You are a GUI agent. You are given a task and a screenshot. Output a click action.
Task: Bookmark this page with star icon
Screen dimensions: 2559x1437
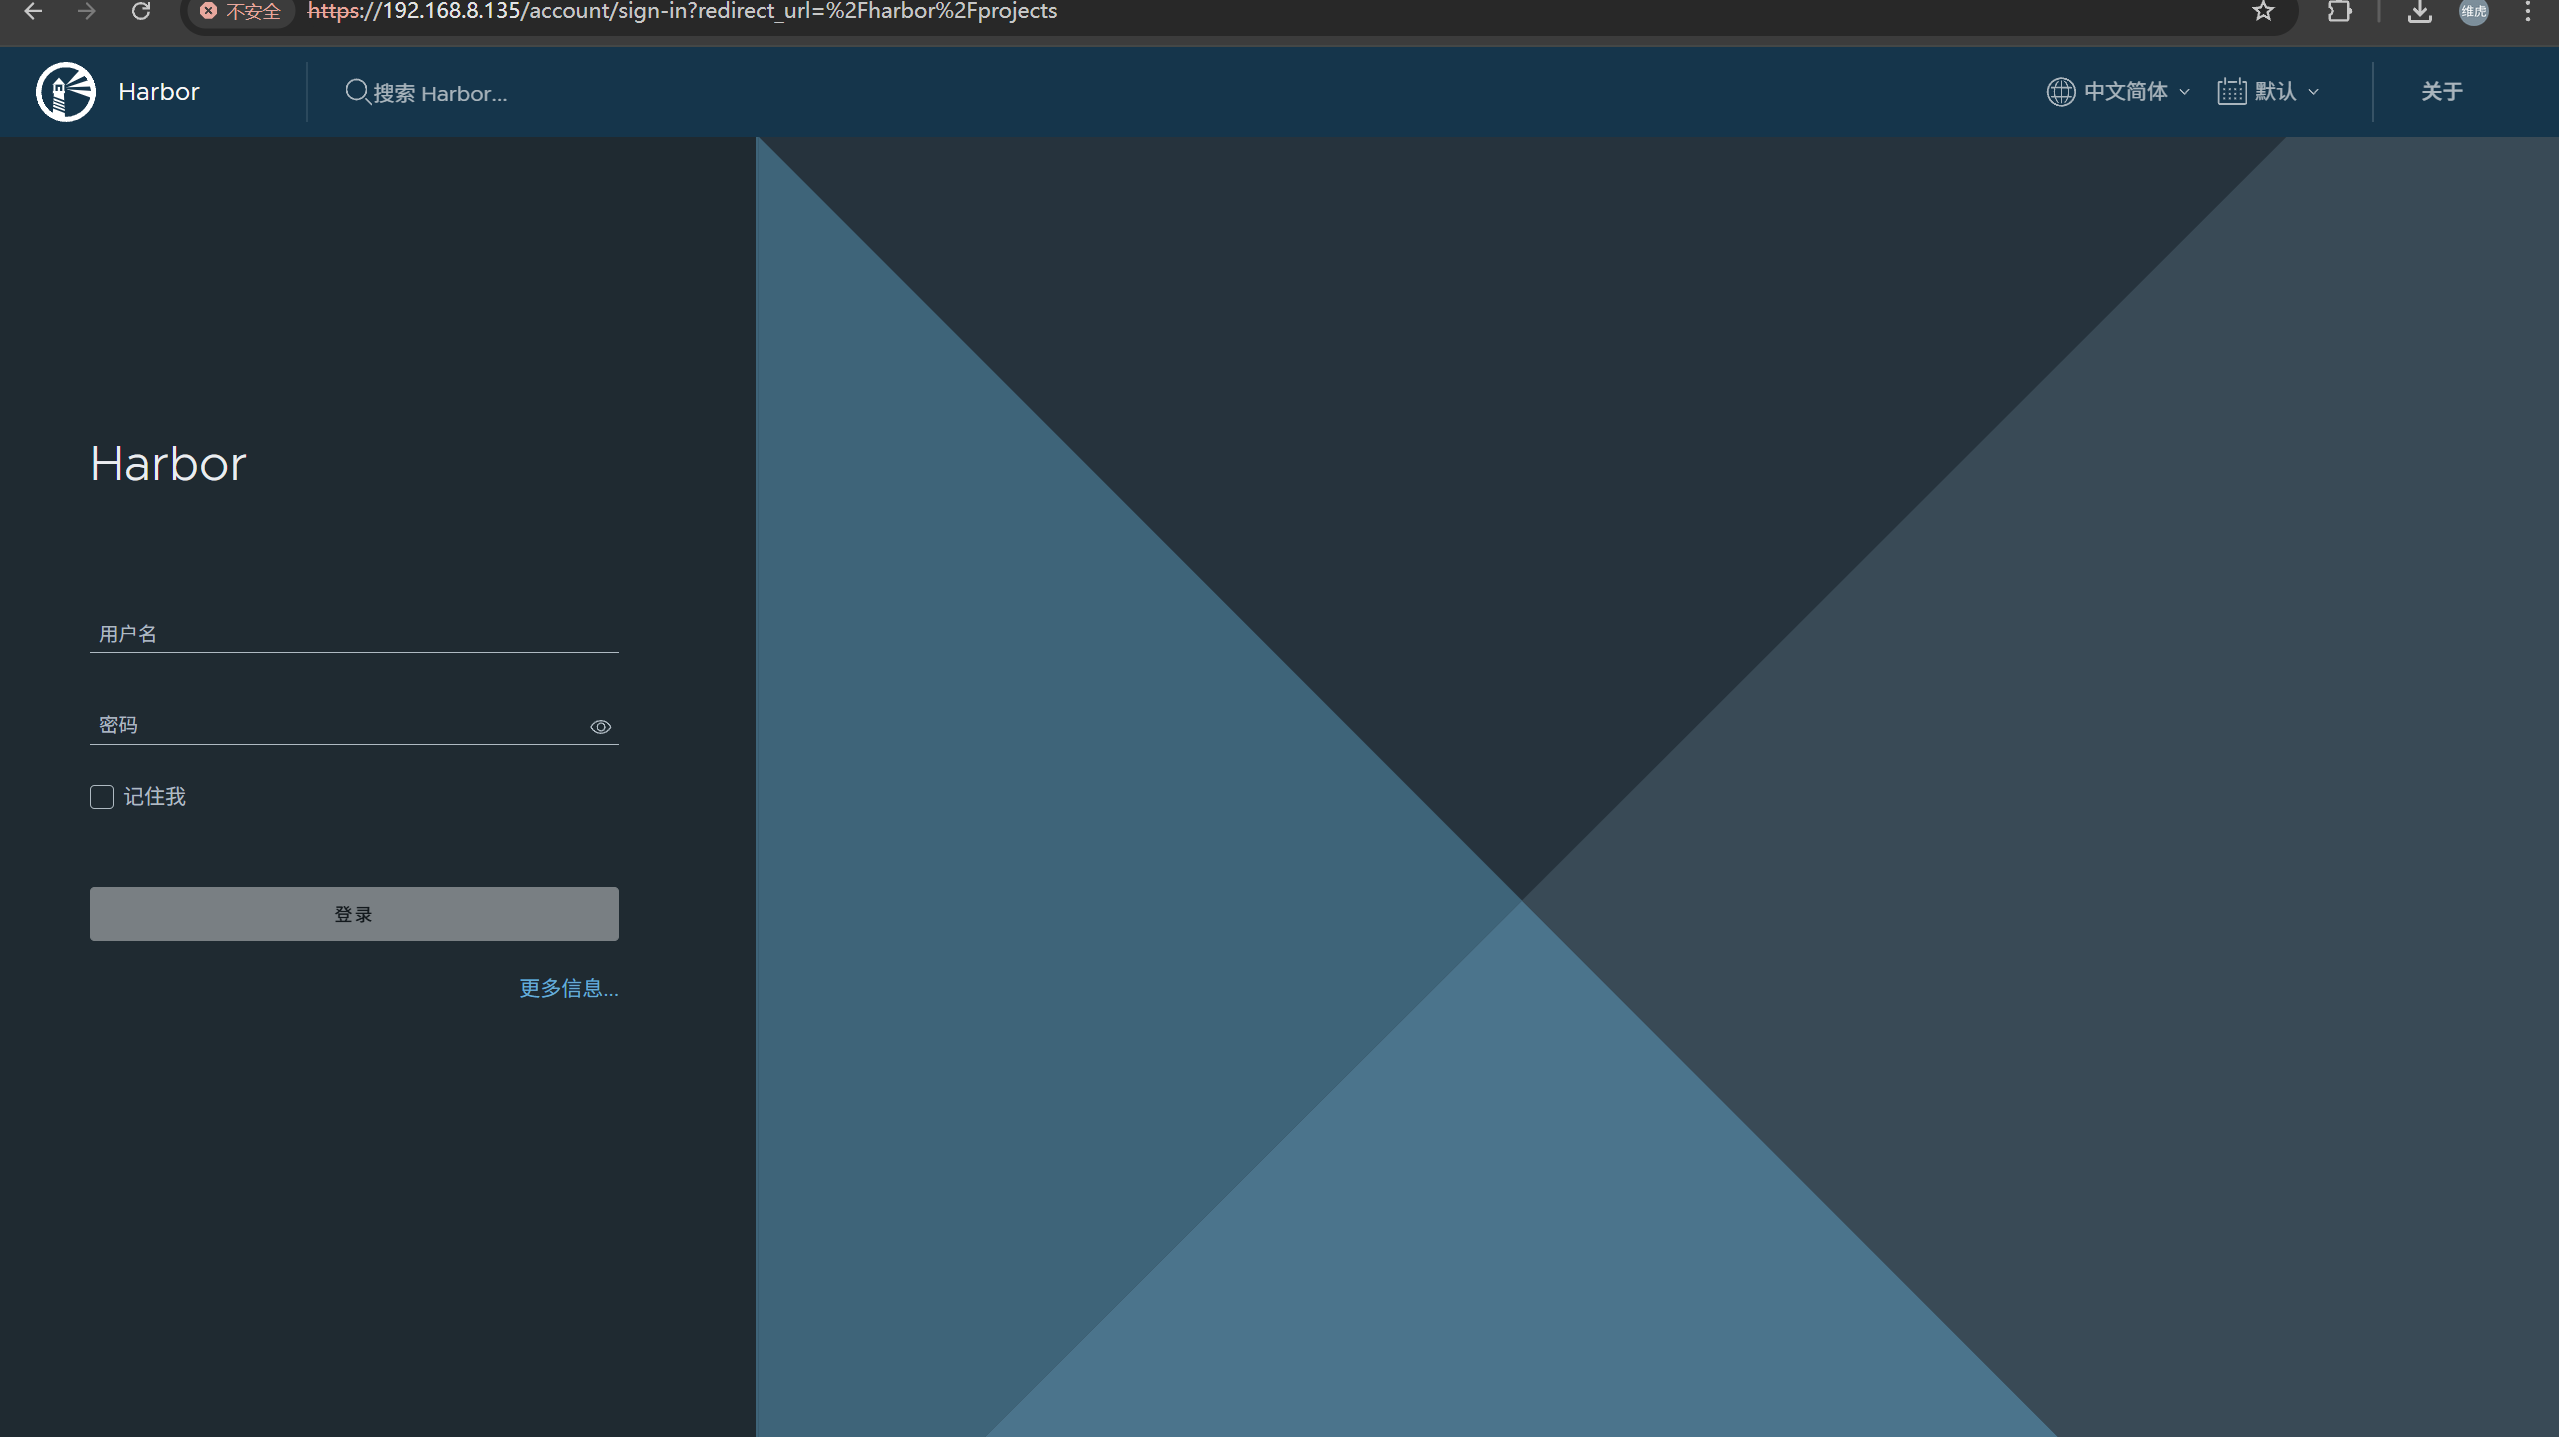[2263, 11]
